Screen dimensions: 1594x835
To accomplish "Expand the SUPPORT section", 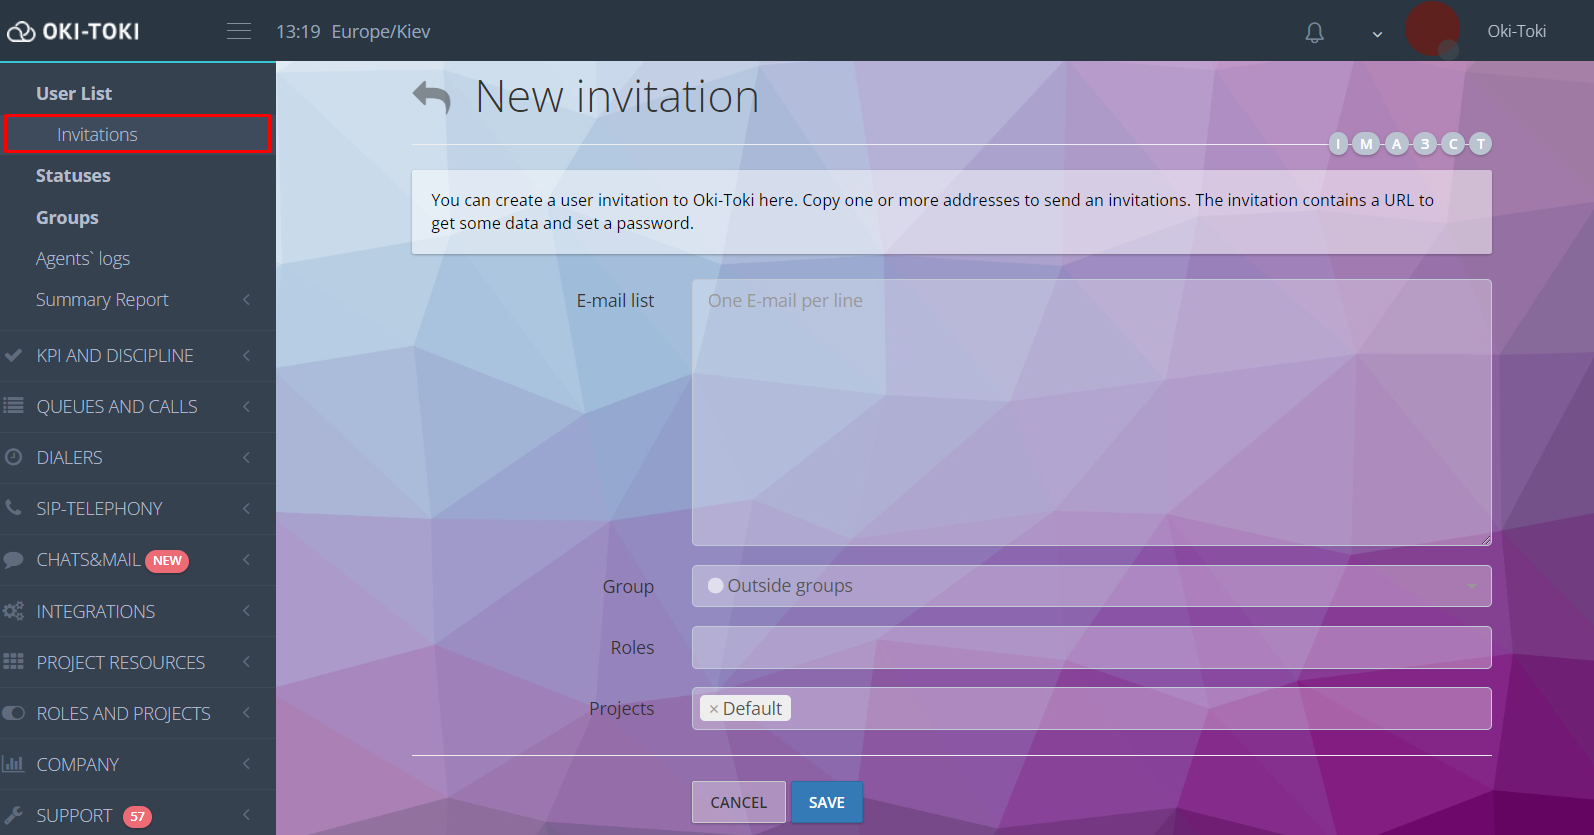I will [138, 816].
